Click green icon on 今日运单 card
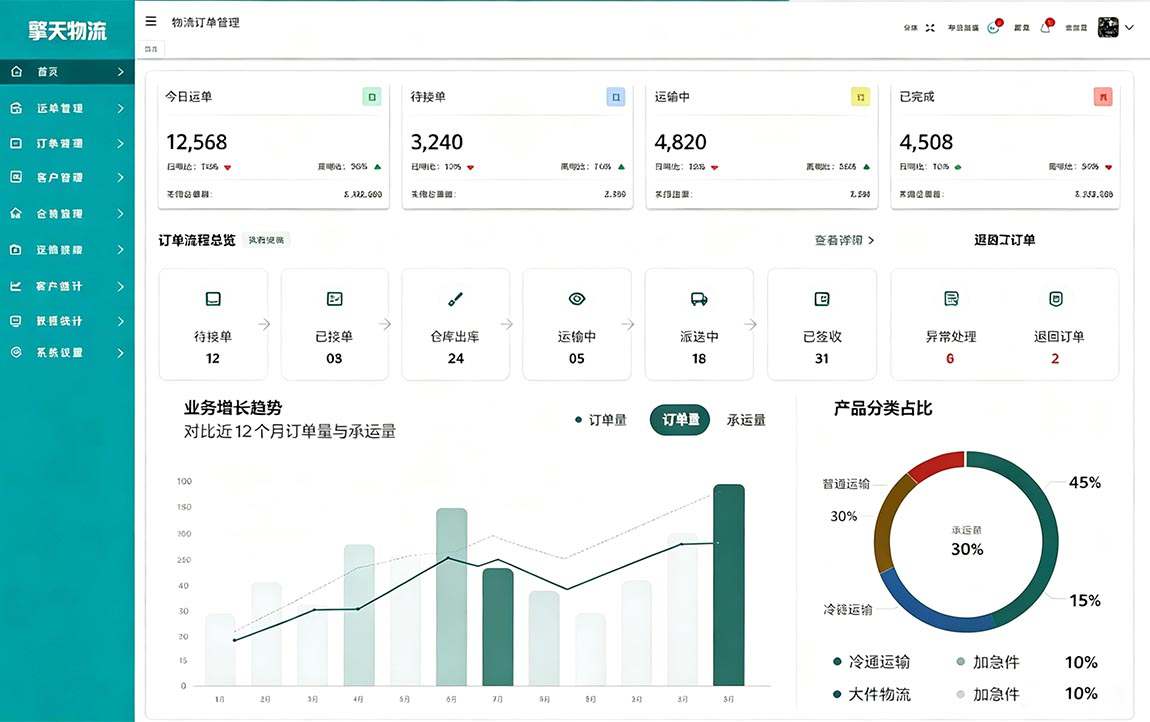 point(372,97)
